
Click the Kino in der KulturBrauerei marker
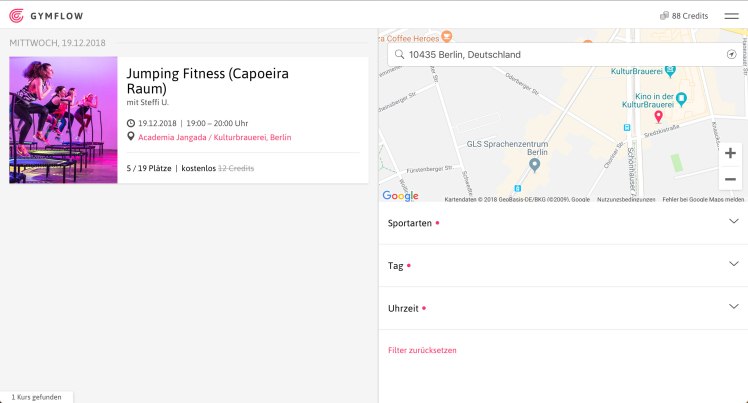pos(681,98)
